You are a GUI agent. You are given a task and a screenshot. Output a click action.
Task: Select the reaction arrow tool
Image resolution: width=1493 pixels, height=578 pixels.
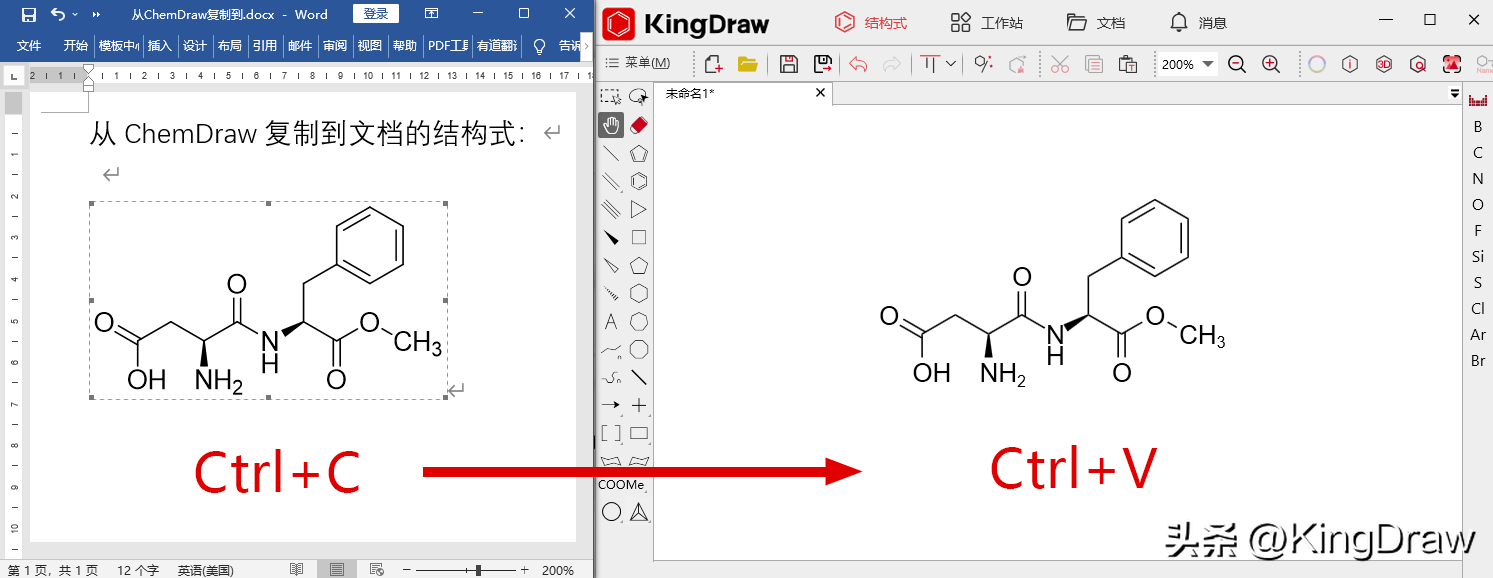610,405
